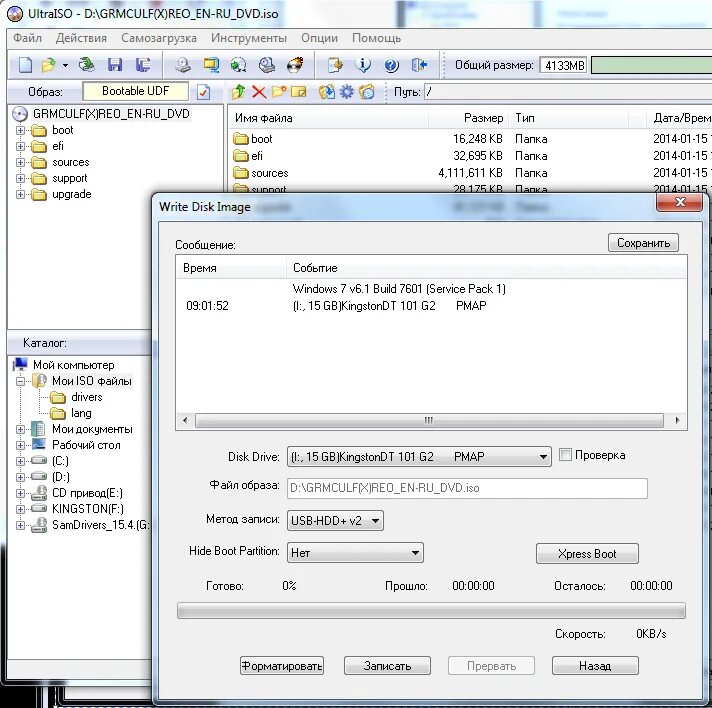Click the blue gear settings icon
The width and height of the screenshot is (712, 708).
tap(346, 92)
